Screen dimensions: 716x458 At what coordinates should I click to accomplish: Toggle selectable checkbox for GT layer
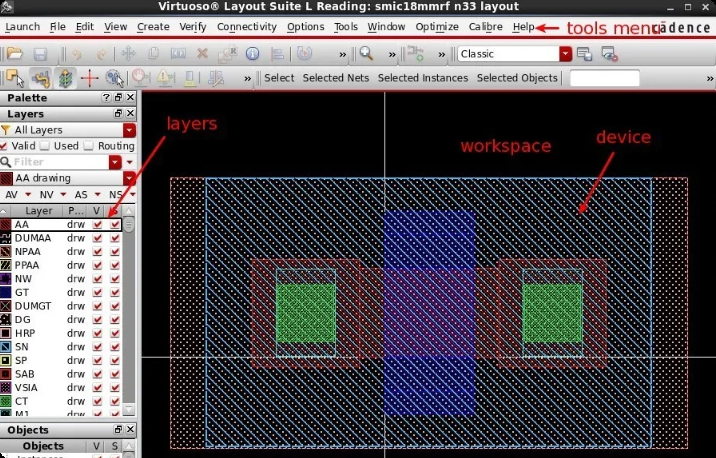(115, 292)
